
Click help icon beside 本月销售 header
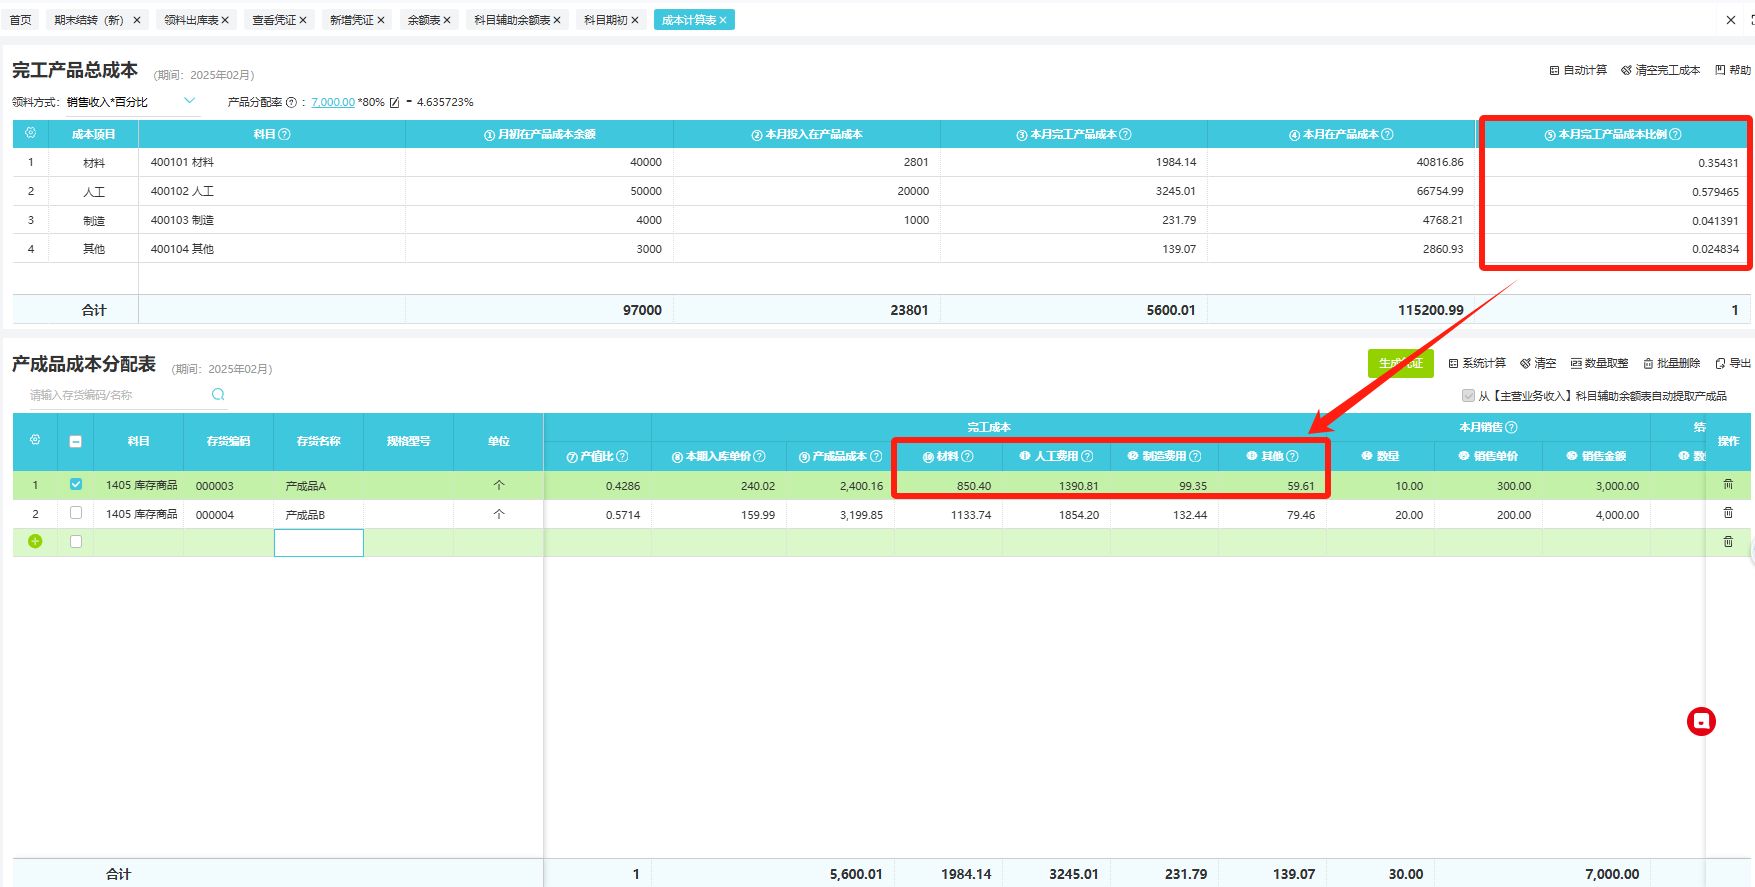(1511, 427)
